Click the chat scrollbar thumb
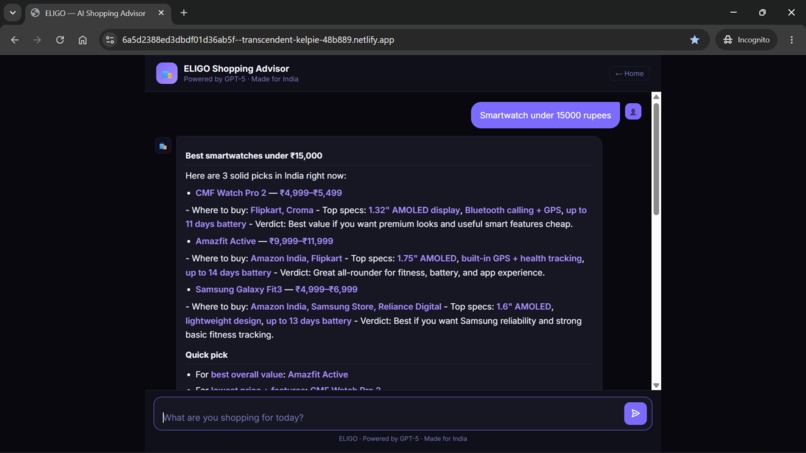806x453 pixels. pyautogui.click(x=656, y=159)
